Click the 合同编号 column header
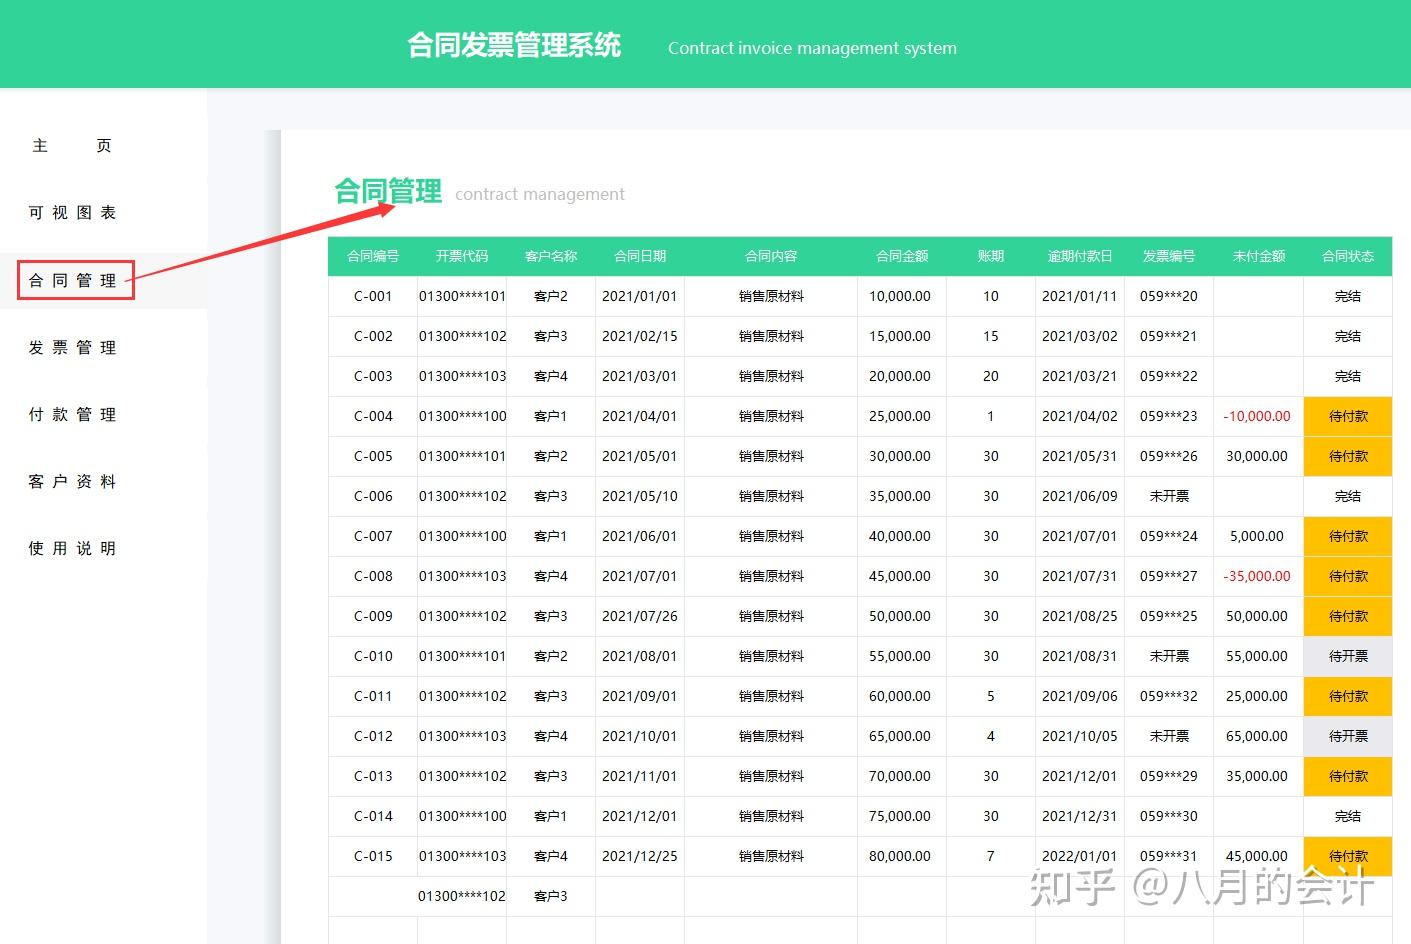This screenshot has height=944, width=1411. (x=373, y=256)
